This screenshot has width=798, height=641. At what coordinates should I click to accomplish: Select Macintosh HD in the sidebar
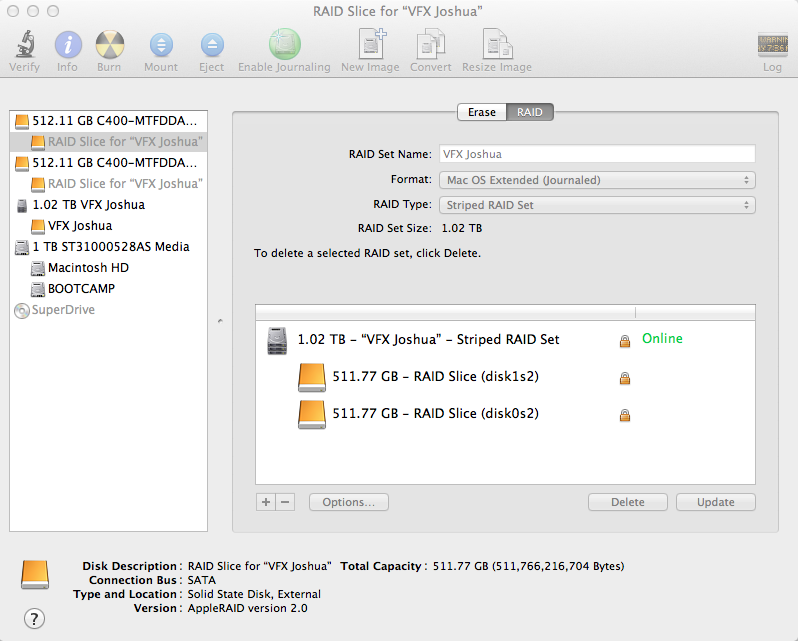pyautogui.click(x=108, y=268)
